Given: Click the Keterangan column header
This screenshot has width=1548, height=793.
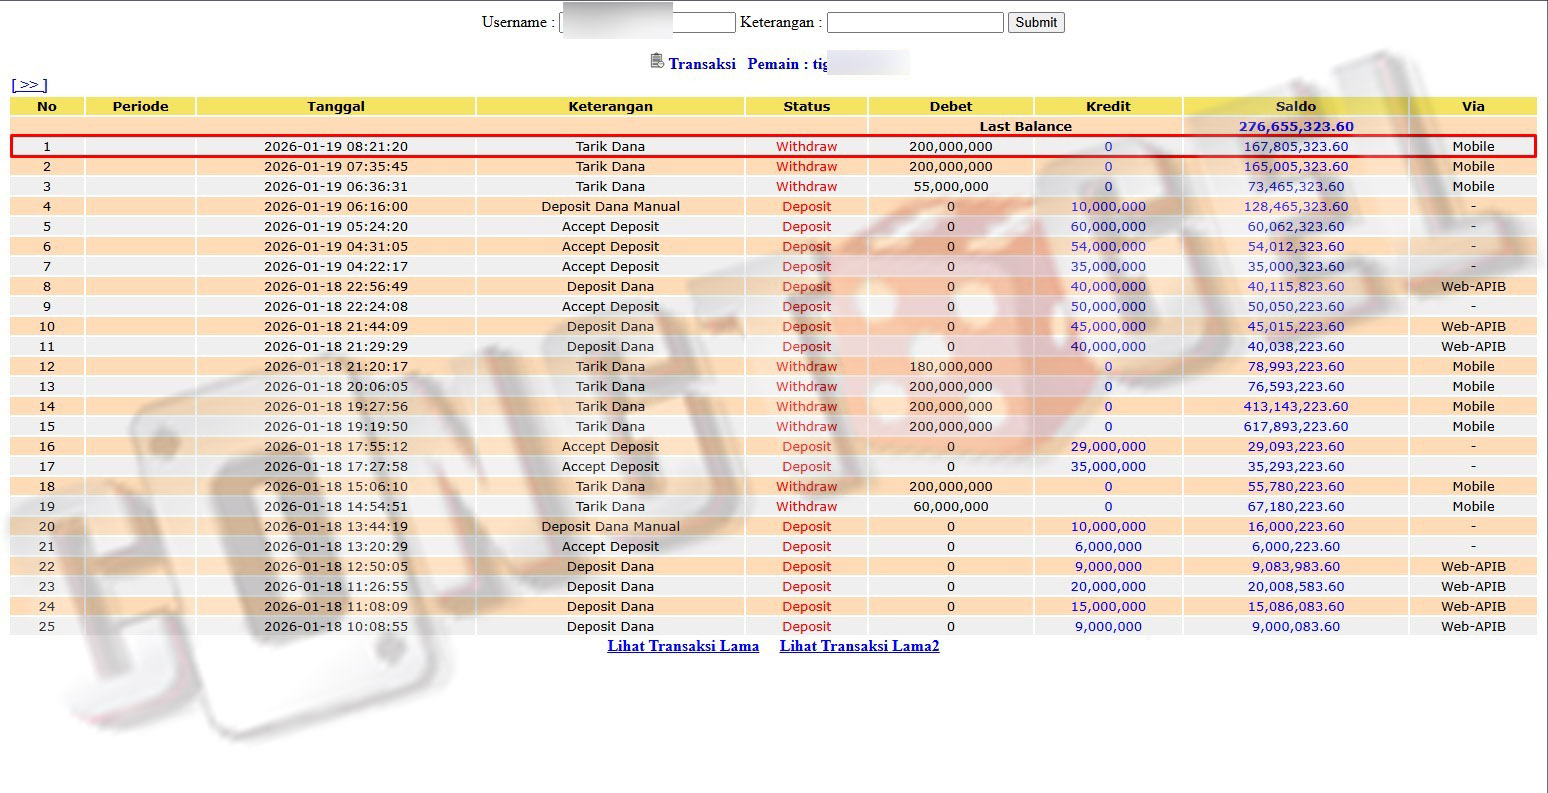Looking at the screenshot, I should pyautogui.click(x=610, y=106).
